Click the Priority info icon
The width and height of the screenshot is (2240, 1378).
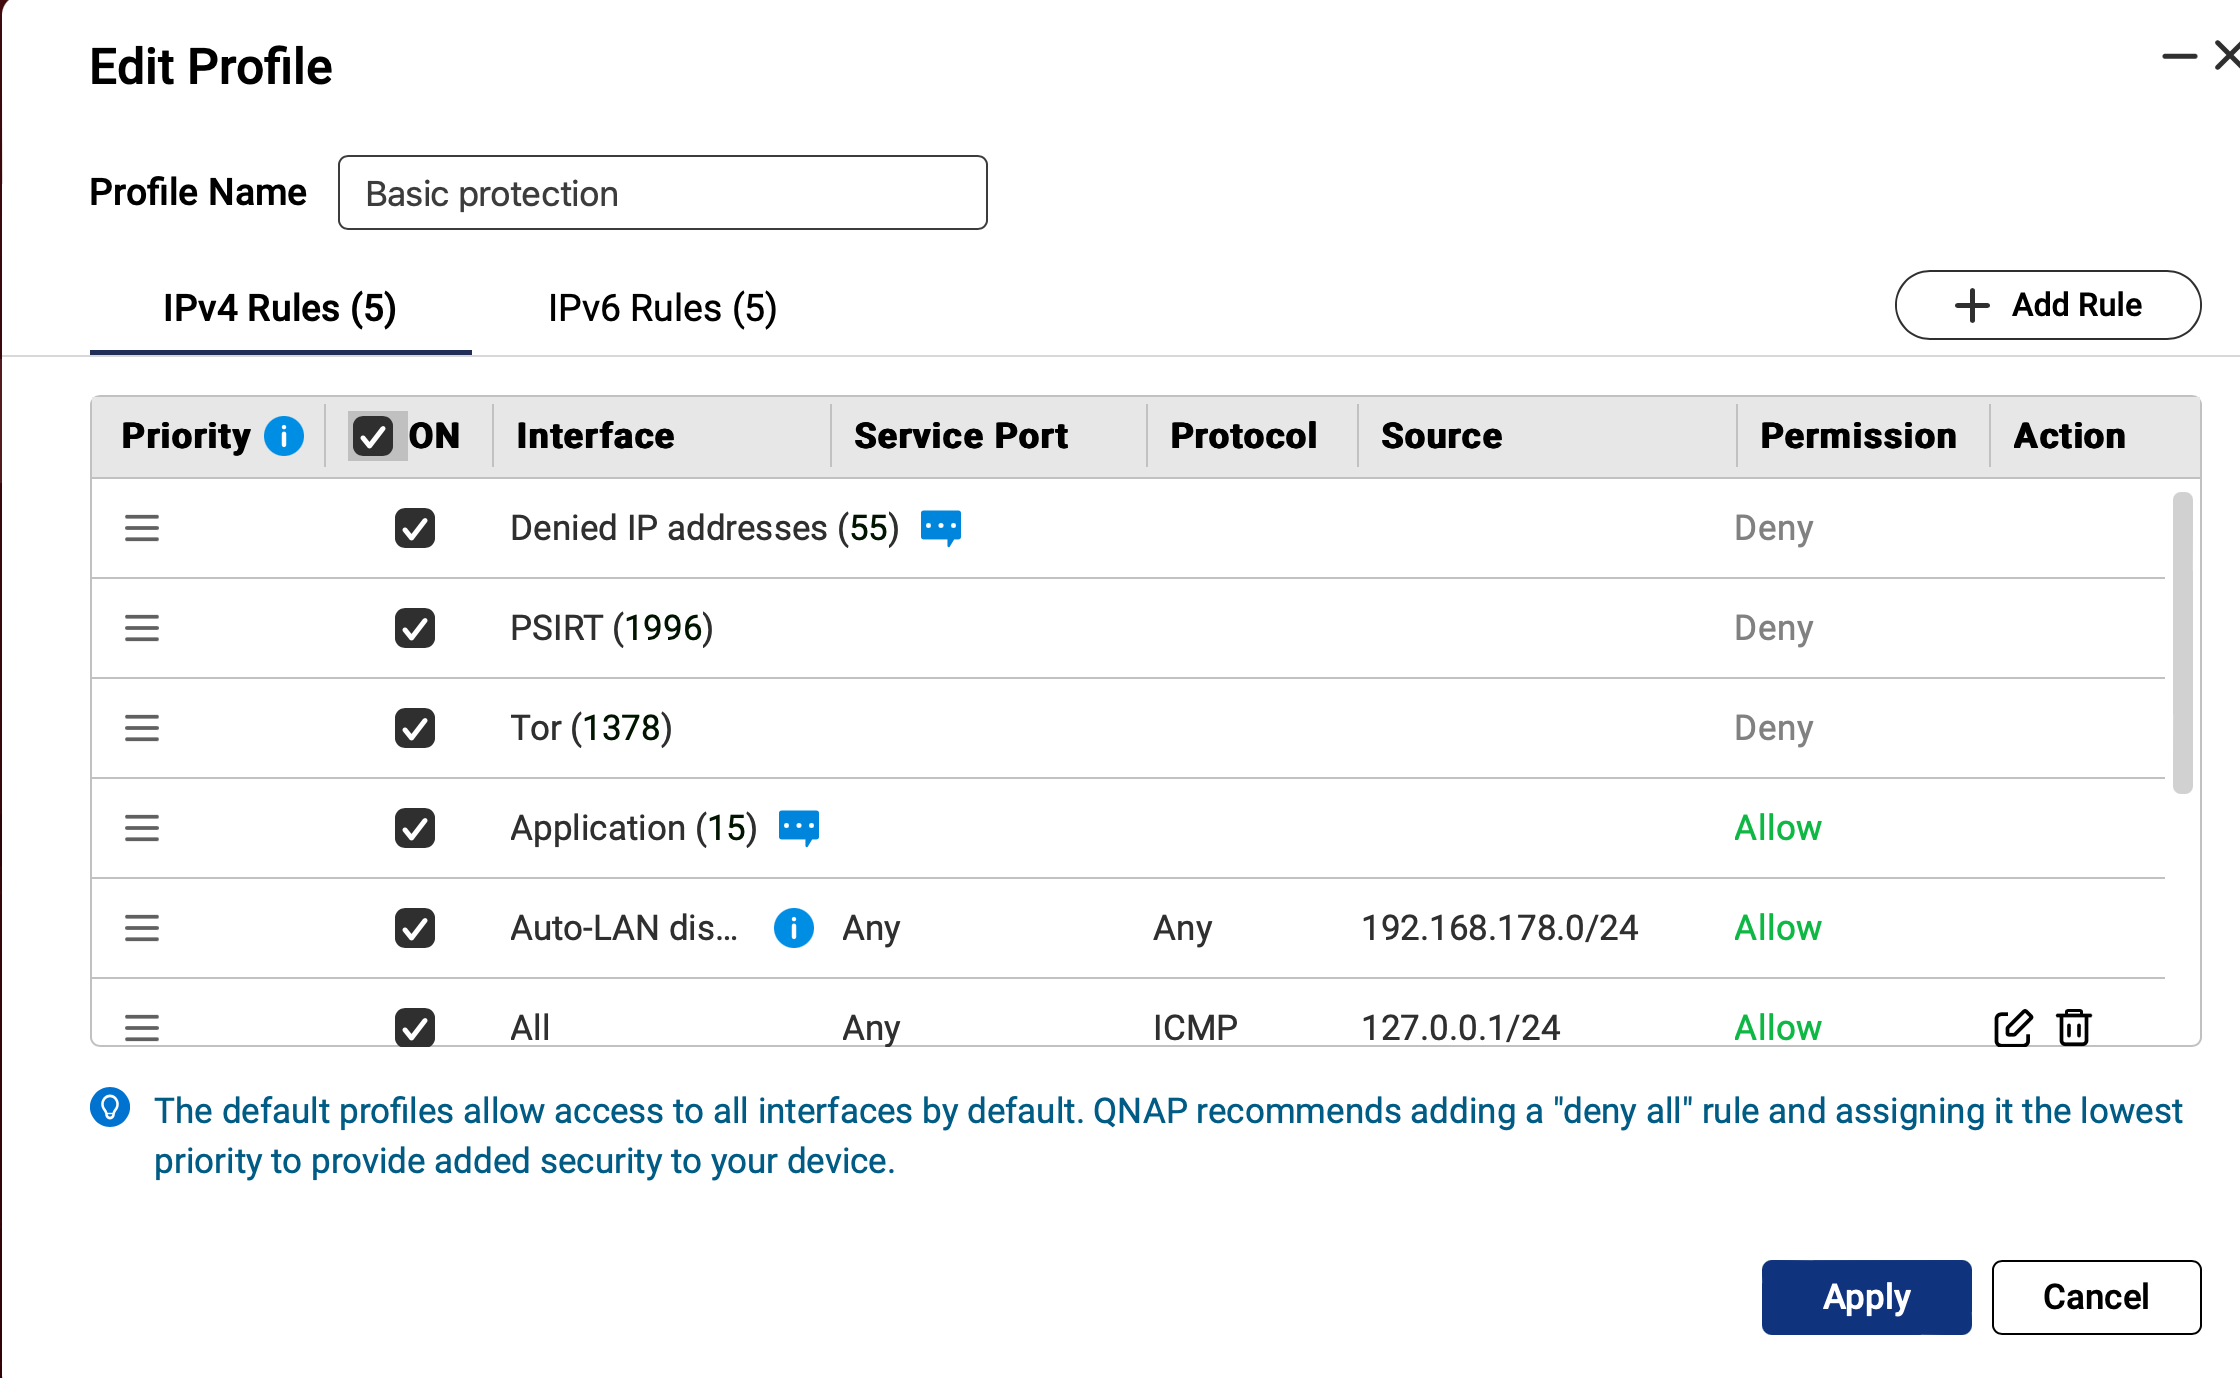[284, 436]
